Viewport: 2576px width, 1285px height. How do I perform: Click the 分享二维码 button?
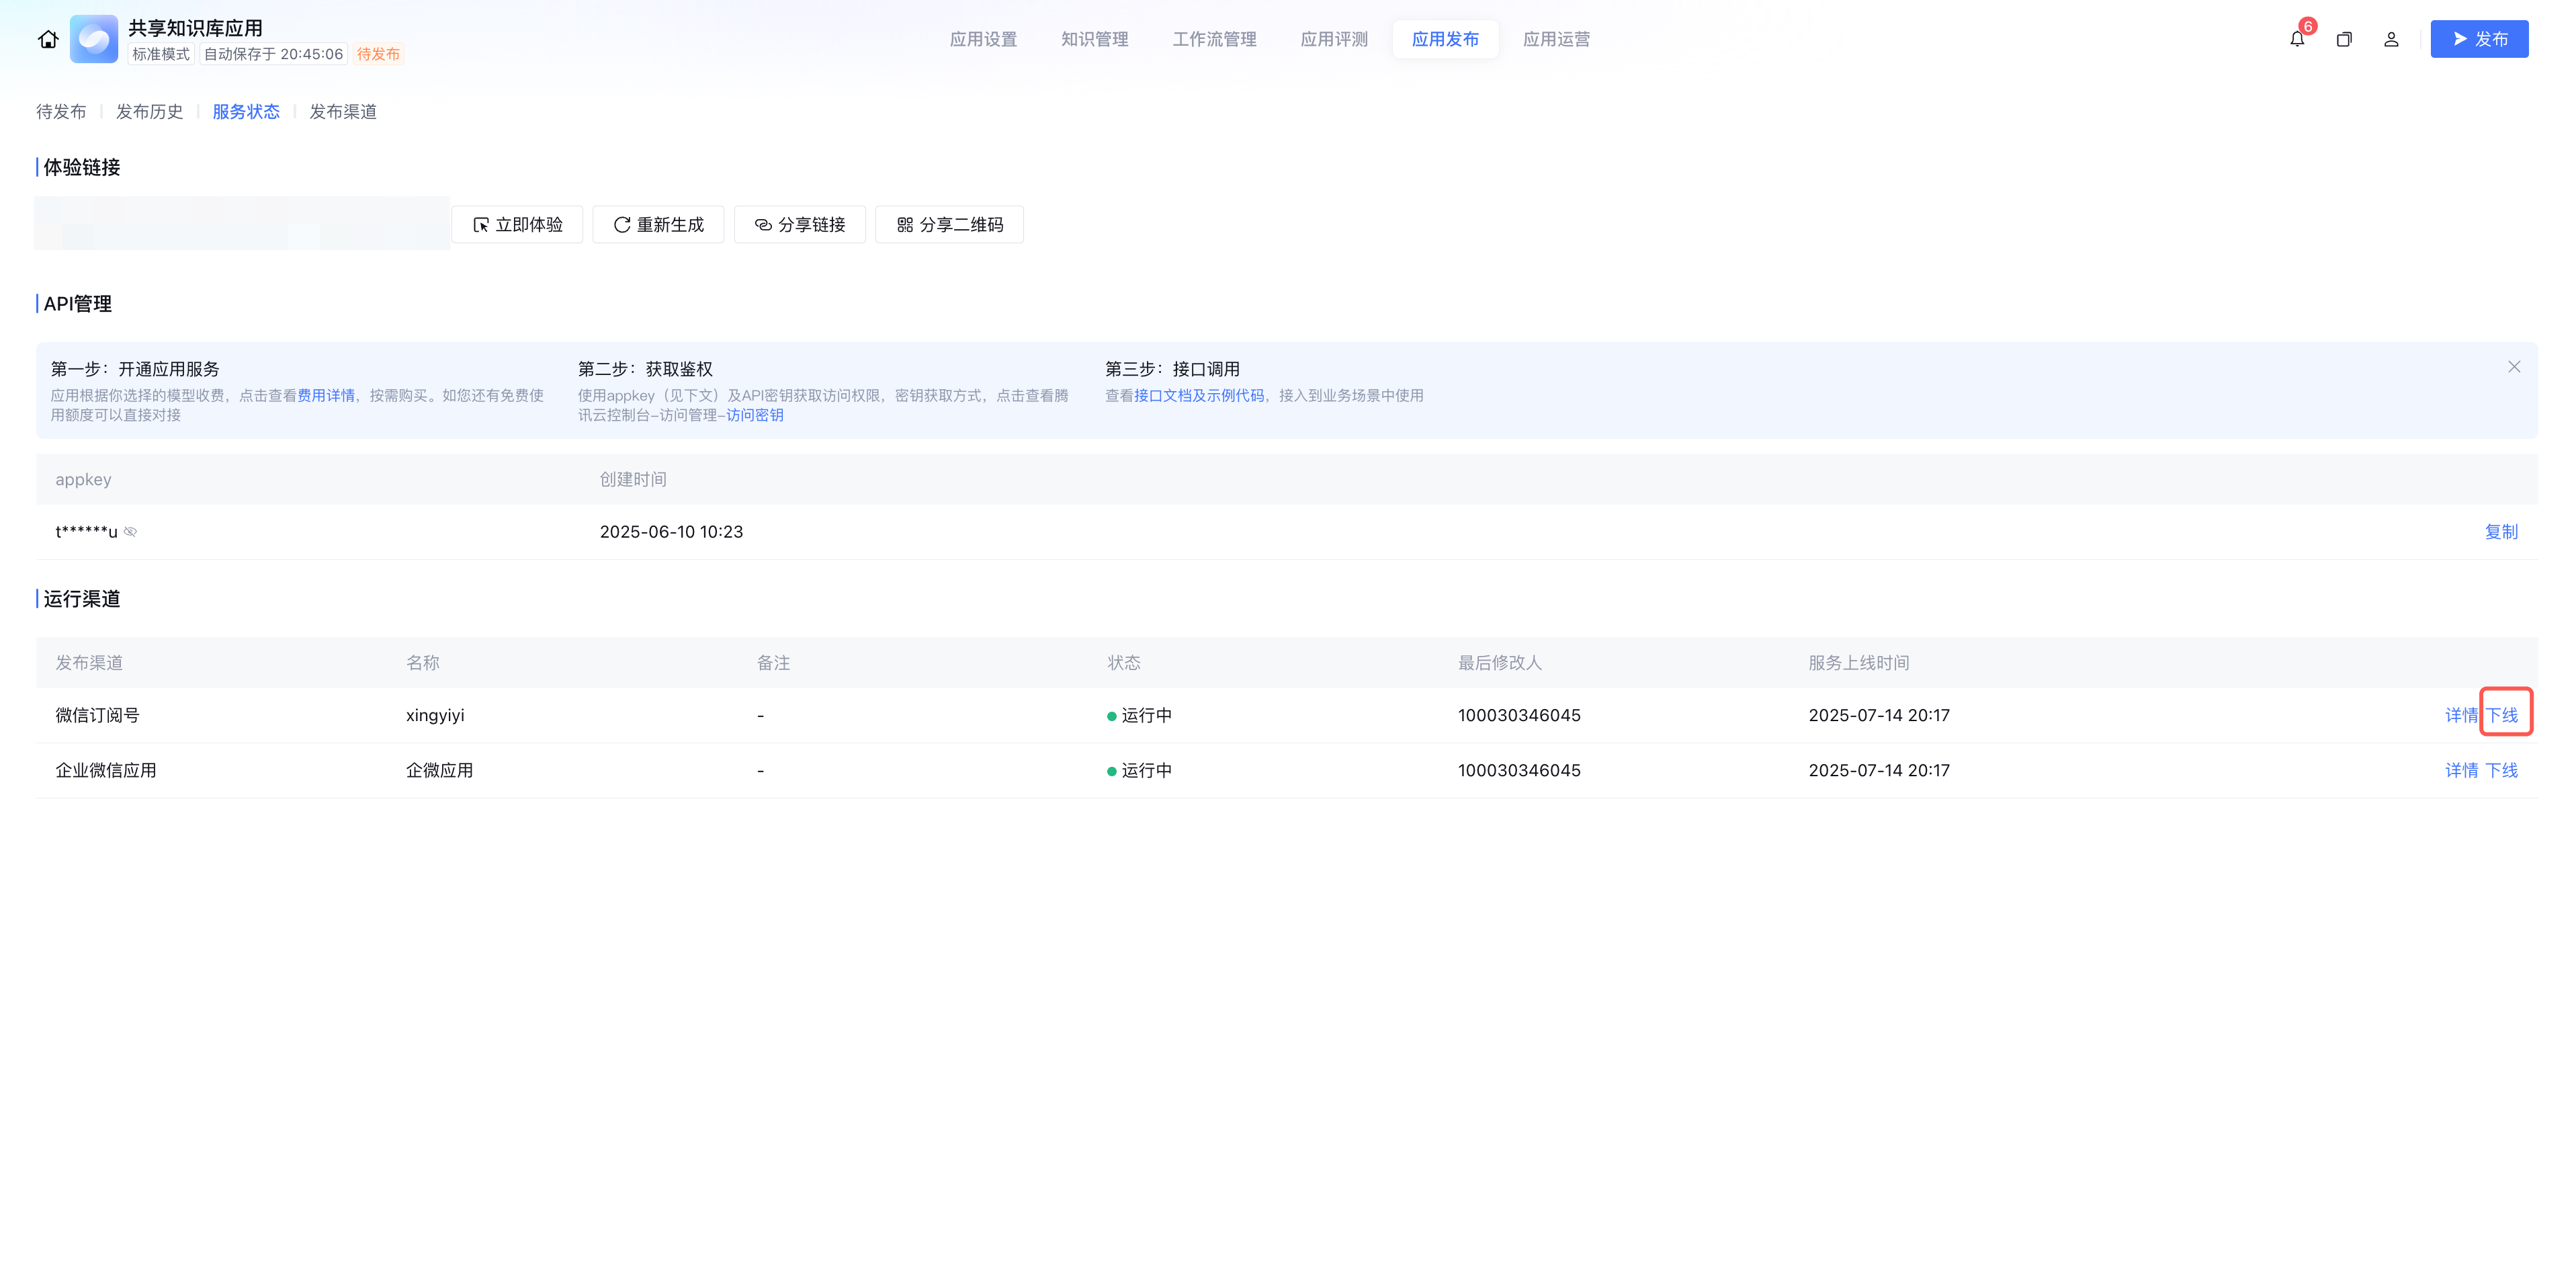[949, 225]
